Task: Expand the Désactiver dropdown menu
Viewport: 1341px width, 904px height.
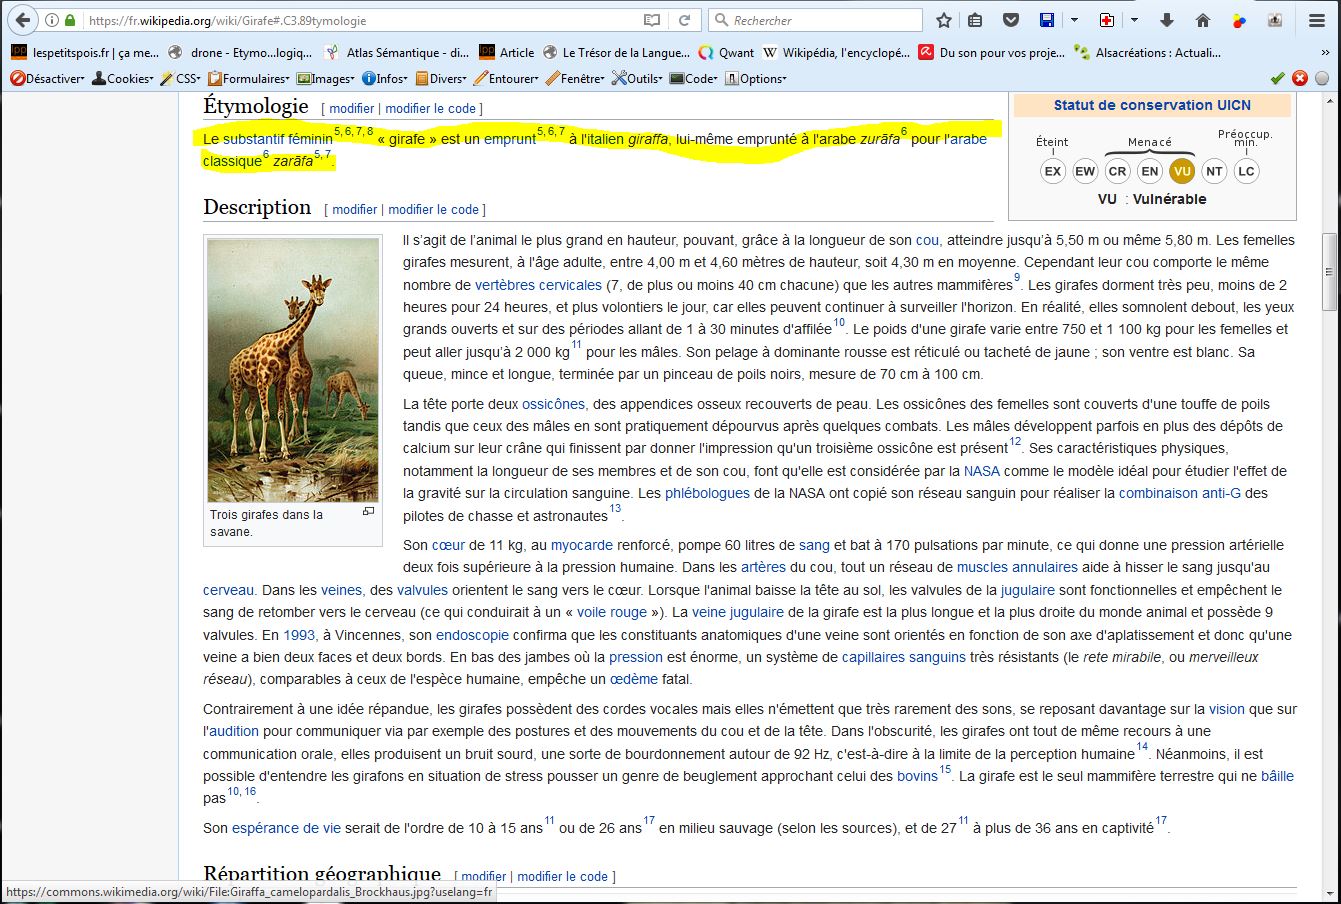Action: tap(47, 78)
